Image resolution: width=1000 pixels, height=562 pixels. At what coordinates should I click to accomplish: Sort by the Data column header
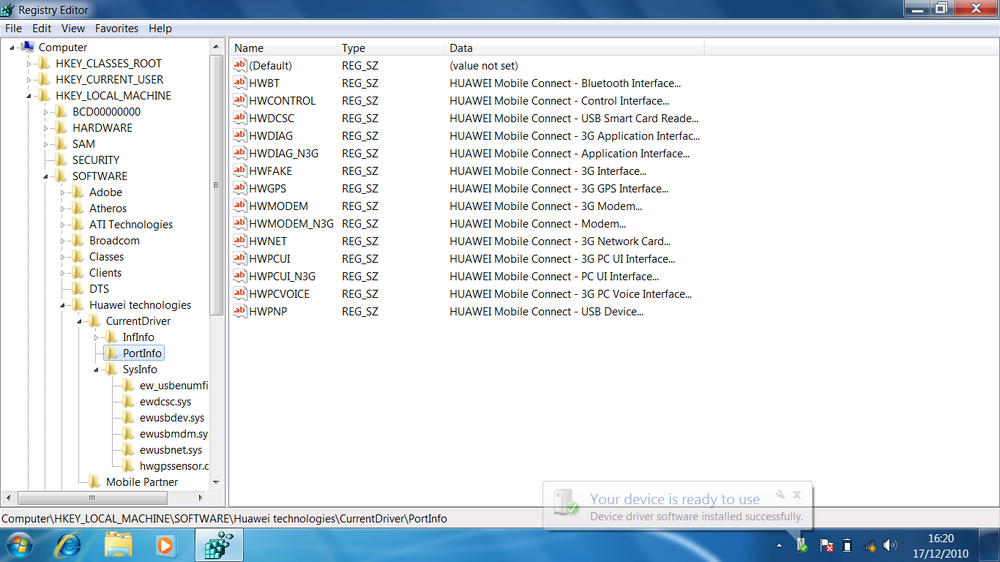point(575,48)
